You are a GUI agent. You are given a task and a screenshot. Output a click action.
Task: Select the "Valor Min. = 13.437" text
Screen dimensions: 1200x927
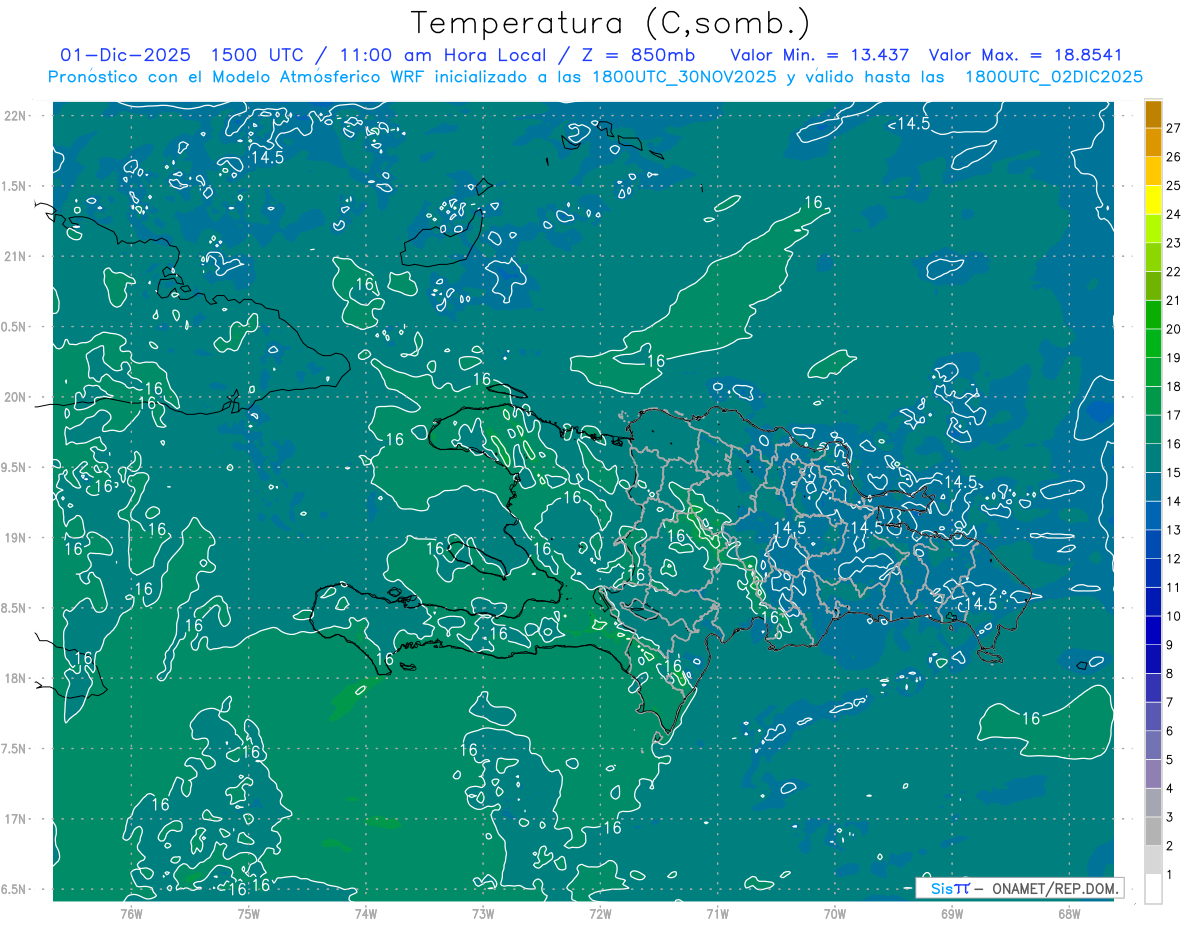click(x=820, y=55)
